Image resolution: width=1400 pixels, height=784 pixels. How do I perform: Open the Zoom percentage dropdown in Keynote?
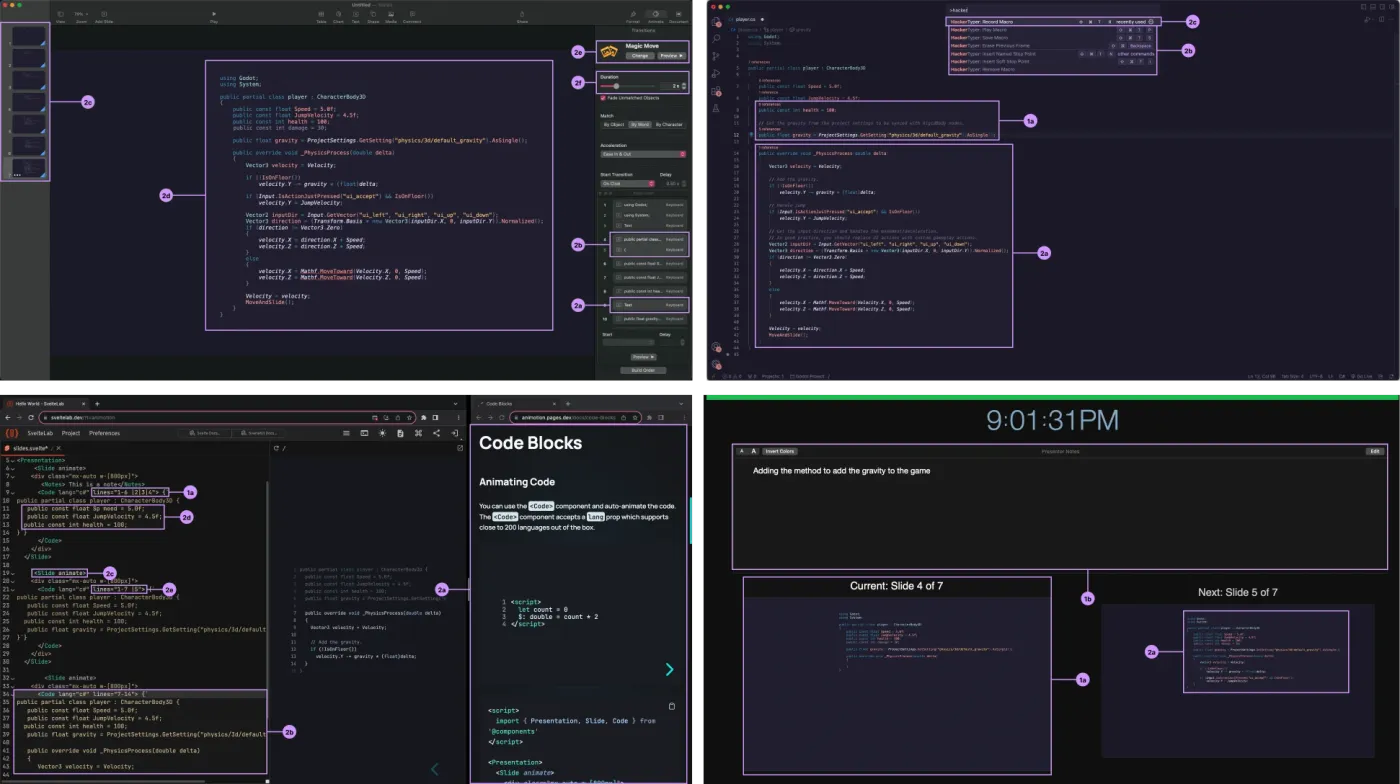[x=81, y=14]
